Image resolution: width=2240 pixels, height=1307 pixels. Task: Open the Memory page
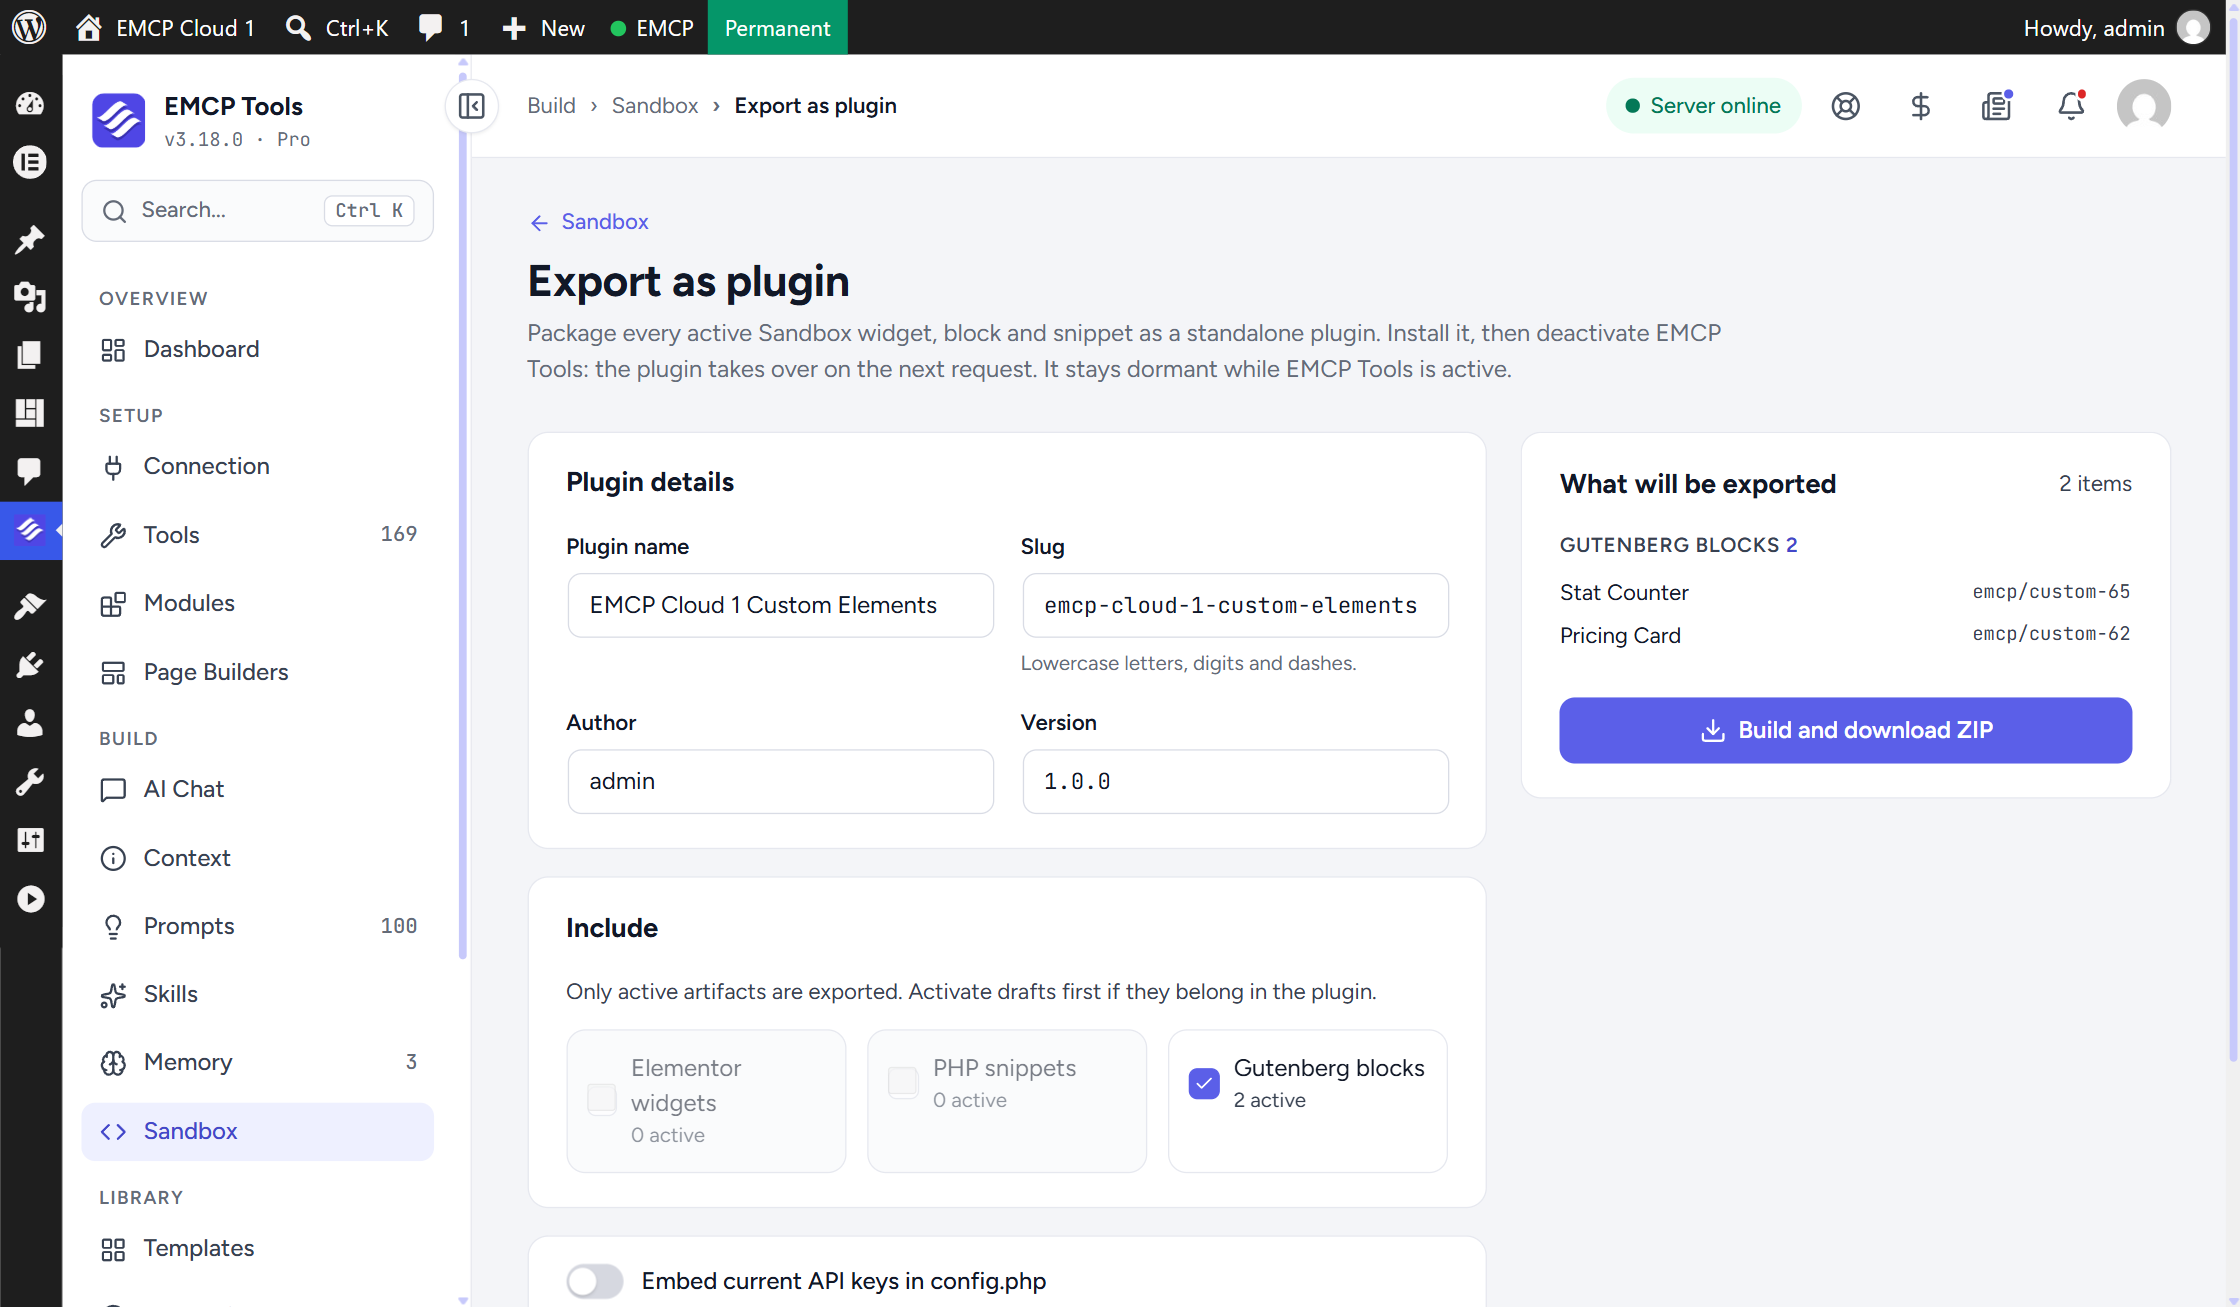(257, 1062)
